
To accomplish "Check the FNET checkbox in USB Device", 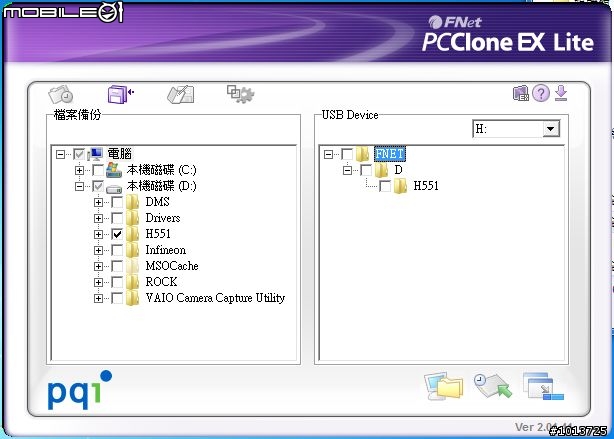I will (347, 154).
